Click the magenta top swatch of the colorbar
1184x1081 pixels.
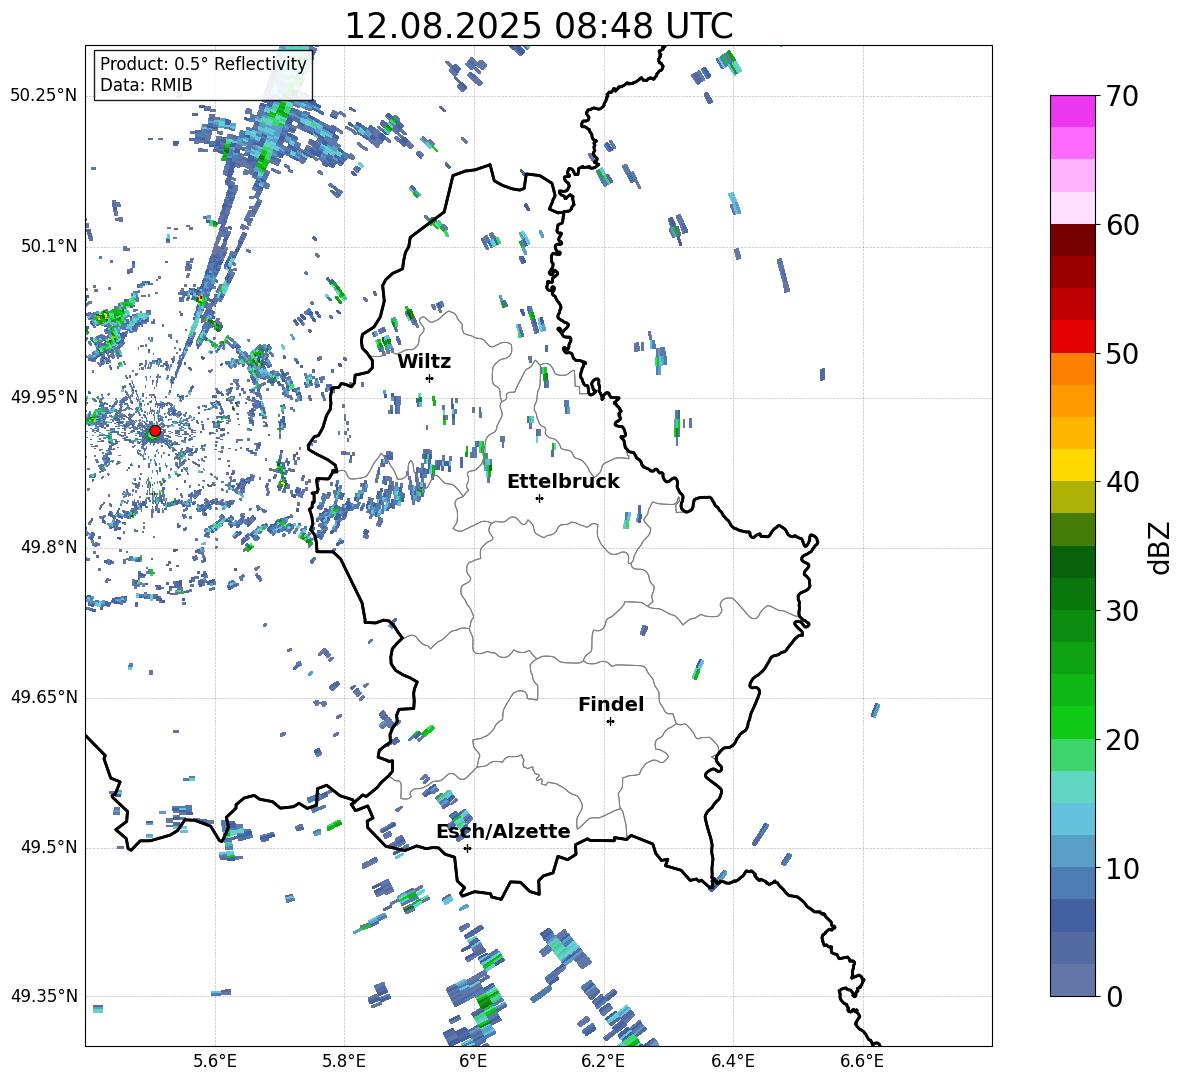point(1072,112)
